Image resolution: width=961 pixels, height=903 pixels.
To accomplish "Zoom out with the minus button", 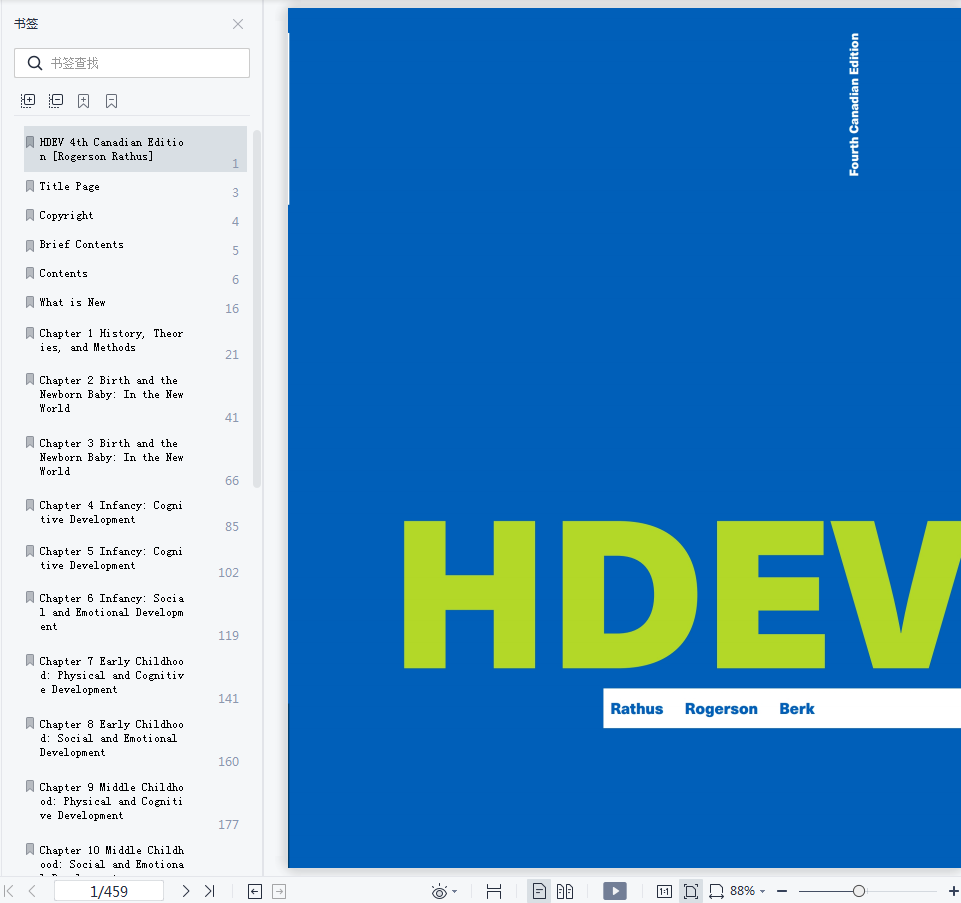I will pos(781,891).
